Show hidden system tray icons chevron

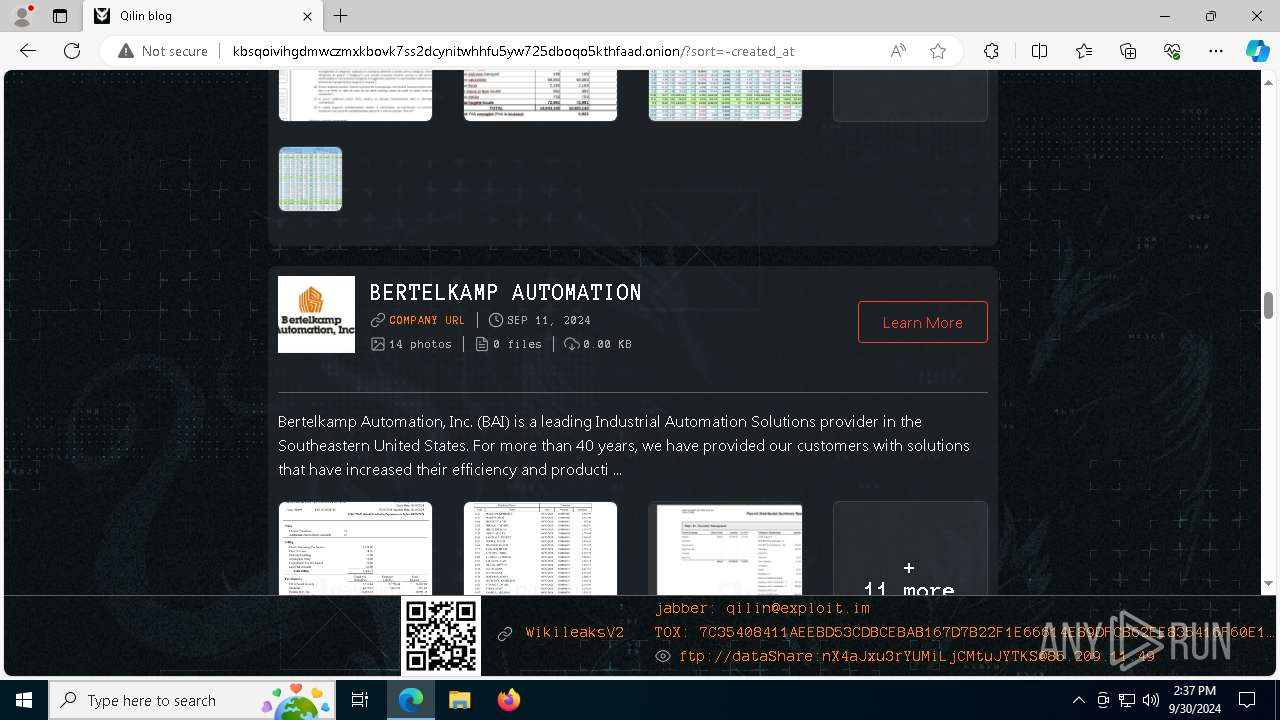pos(1078,700)
